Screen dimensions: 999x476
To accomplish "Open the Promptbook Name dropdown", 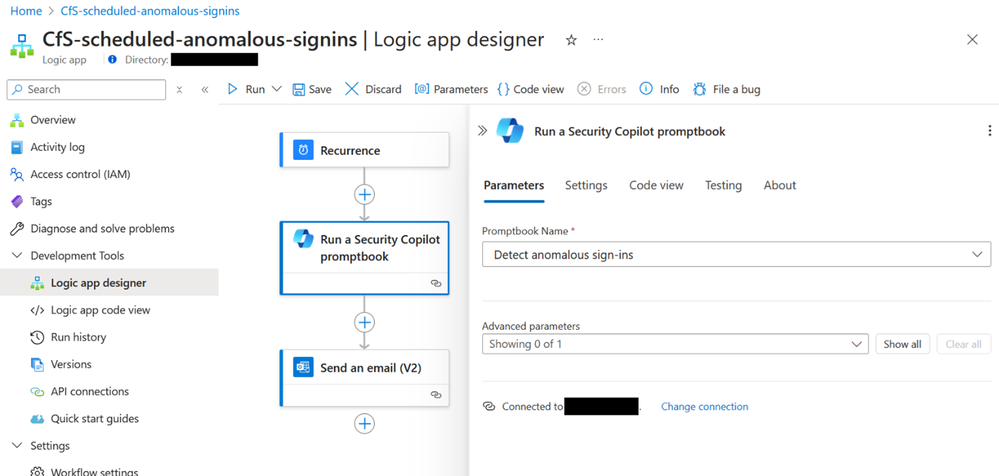I will tap(737, 254).
